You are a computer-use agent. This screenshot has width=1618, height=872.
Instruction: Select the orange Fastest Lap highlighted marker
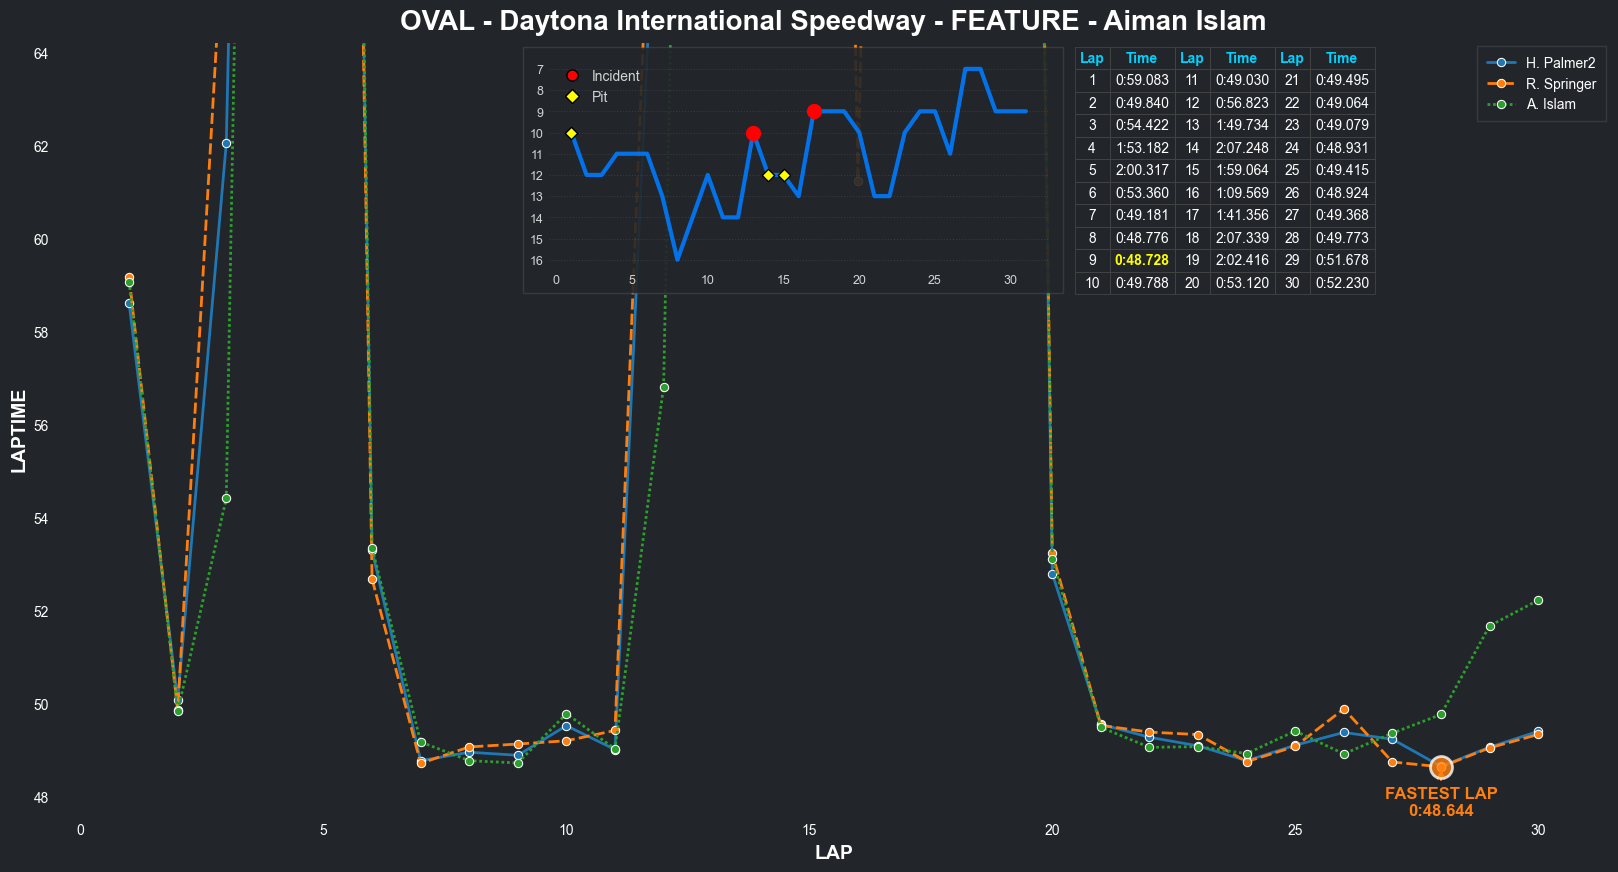pos(1441,767)
